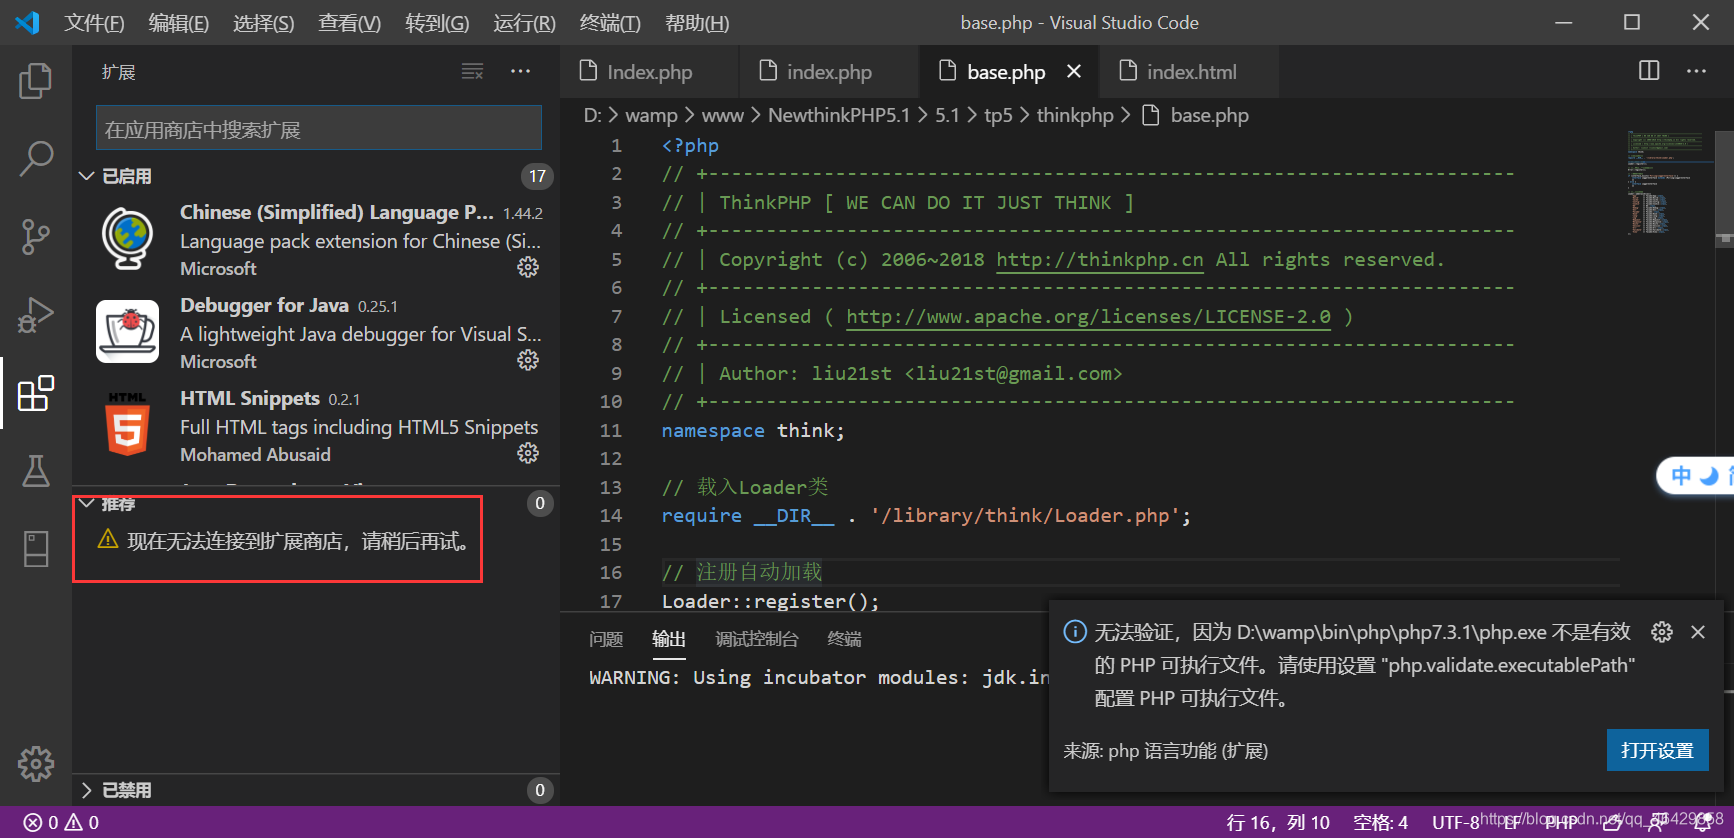Viewport: 1734px width, 838px height.
Task: Open the Explorer view in activity bar
Action: click(36, 81)
